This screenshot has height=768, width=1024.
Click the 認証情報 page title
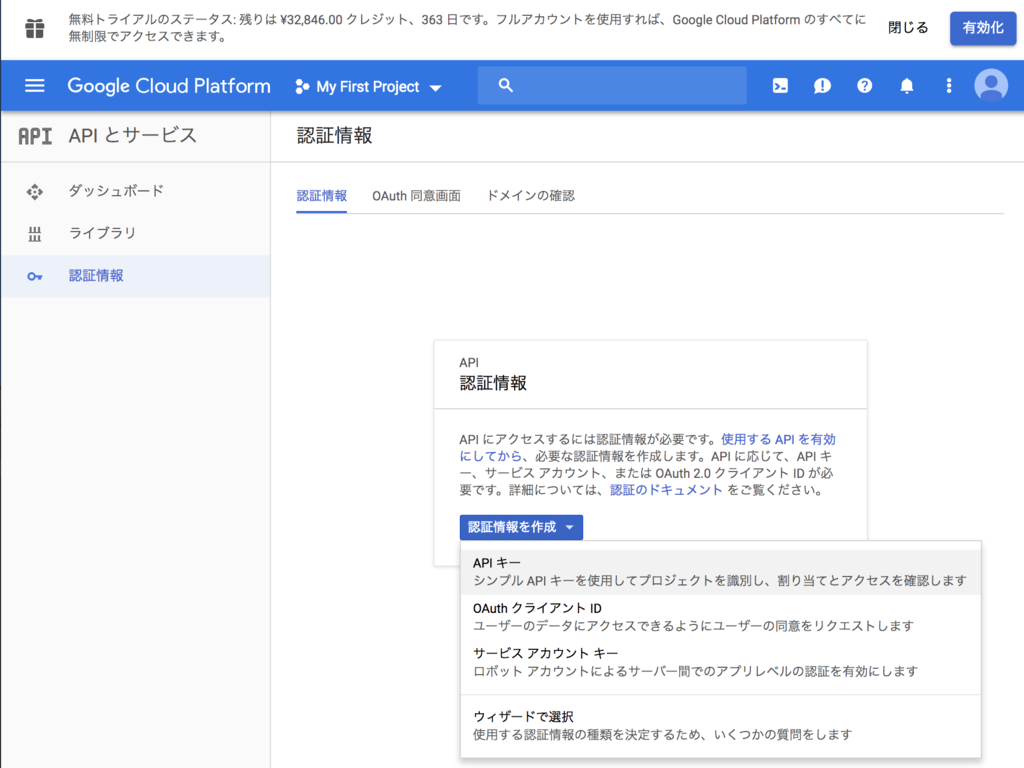334,135
